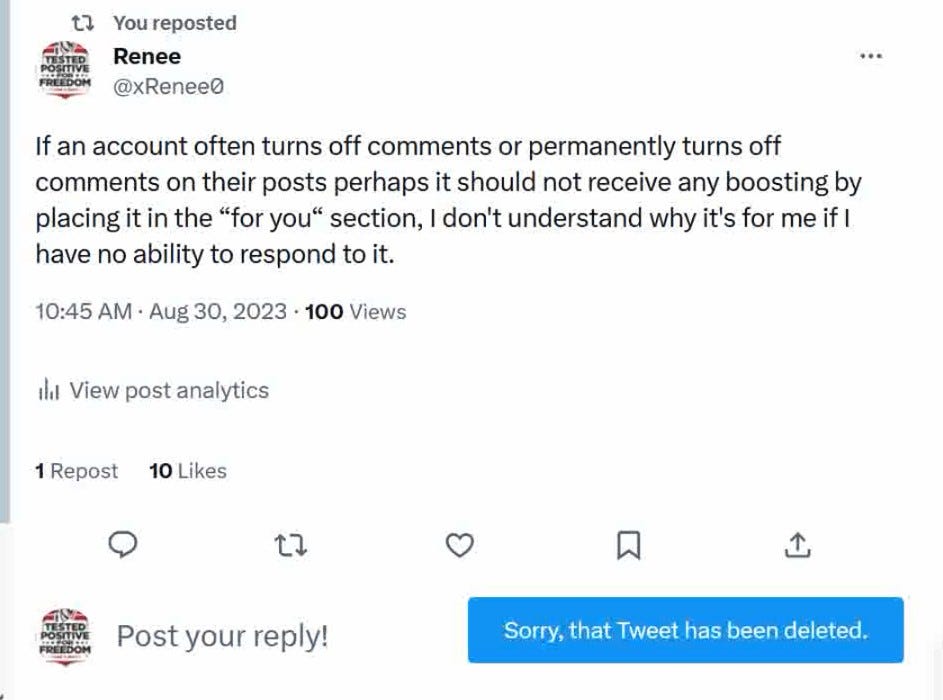Open the share upload icon
The image size is (943, 700).
point(797,545)
